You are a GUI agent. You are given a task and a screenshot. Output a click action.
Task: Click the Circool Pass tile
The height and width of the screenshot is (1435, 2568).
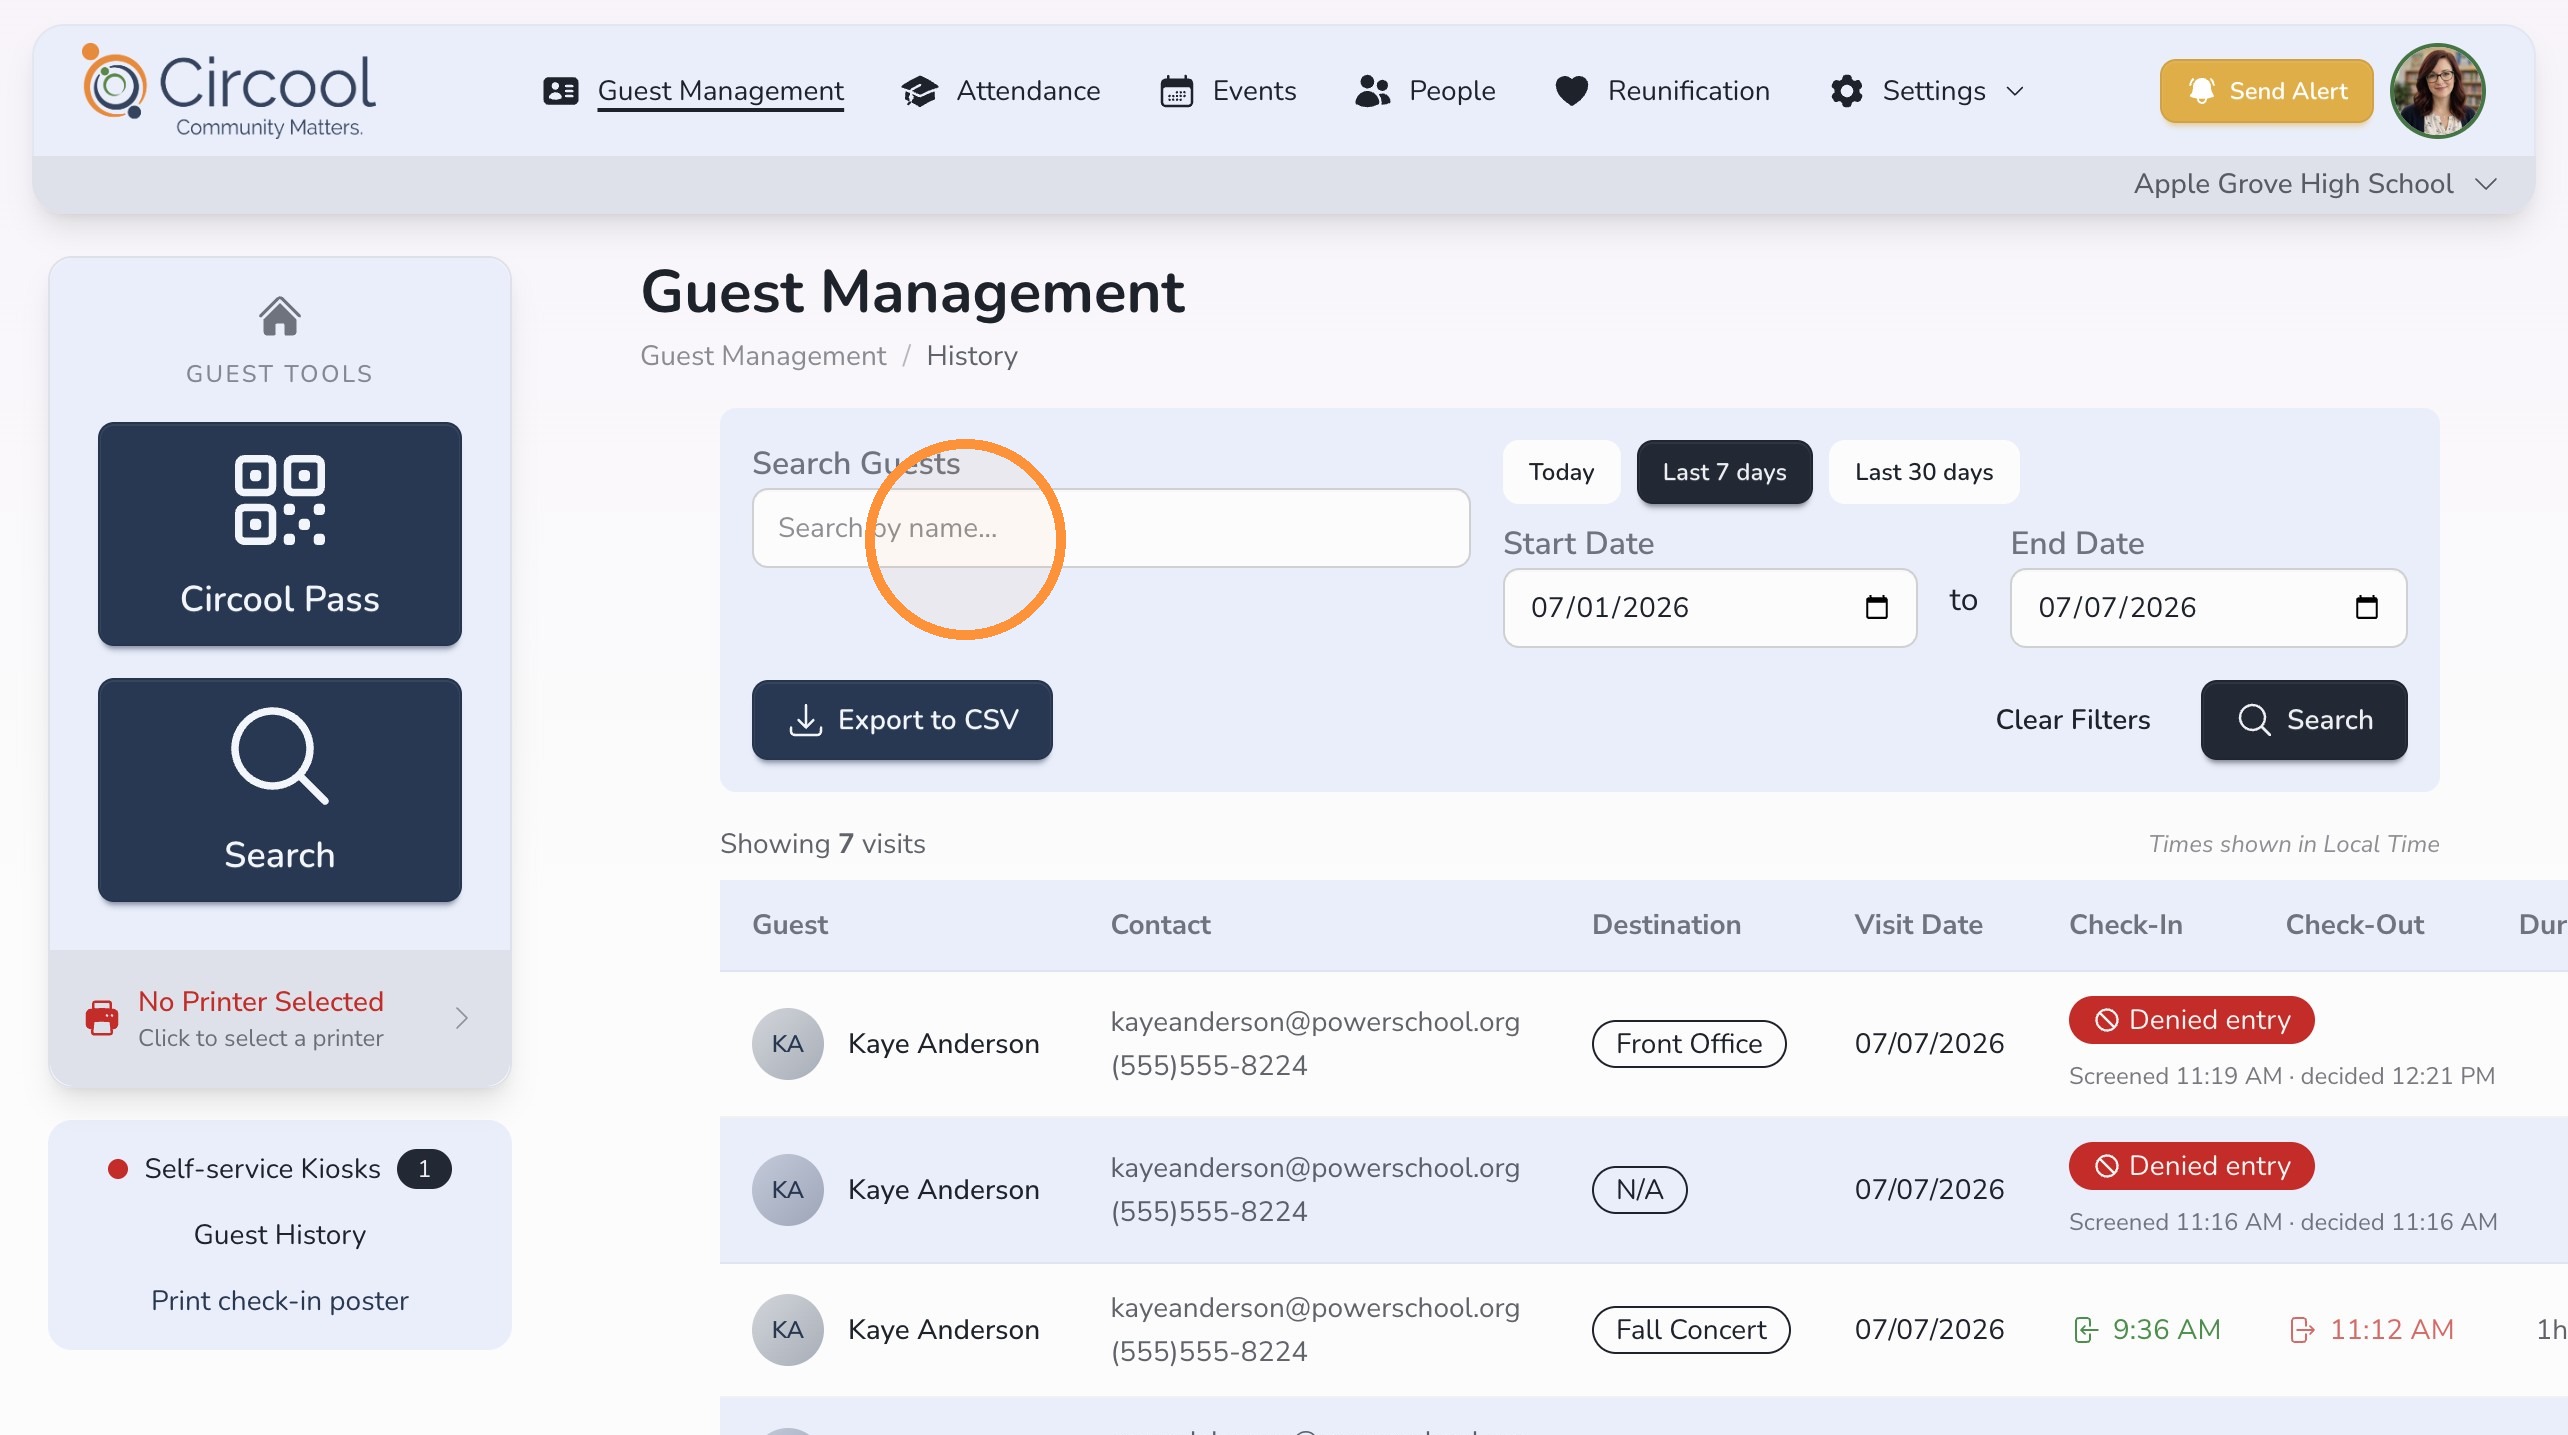point(280,534)
